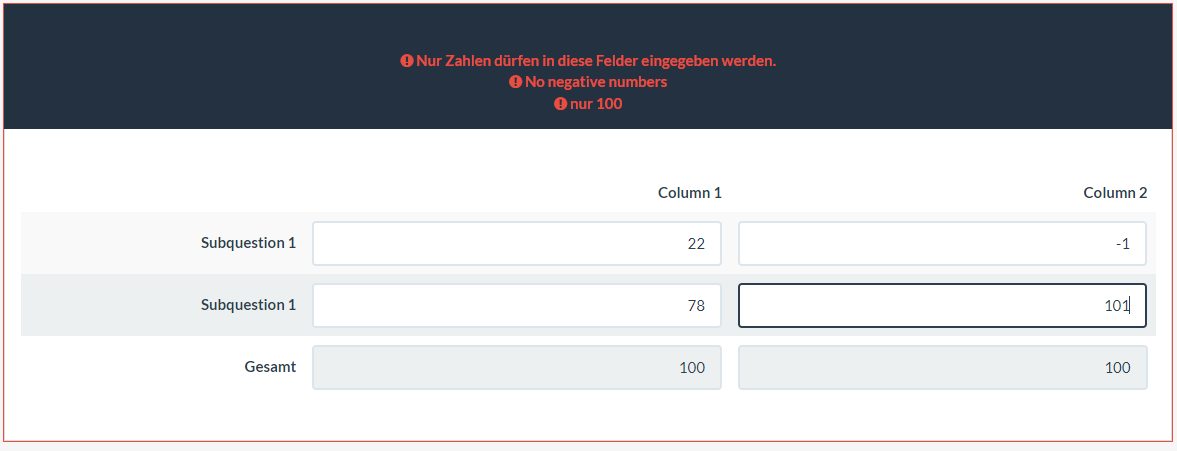This screenshot has width=1177, height=451.
Task: Click the first row's Subquestion 1 label
Action: [248, 243]
